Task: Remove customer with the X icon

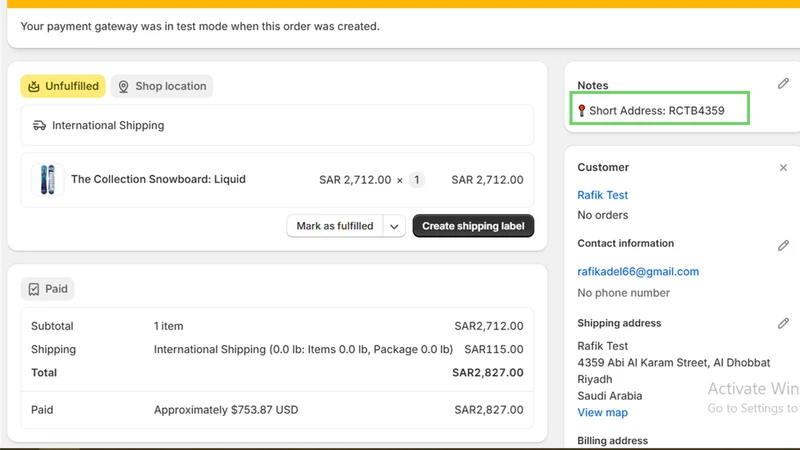Action: 783,168
